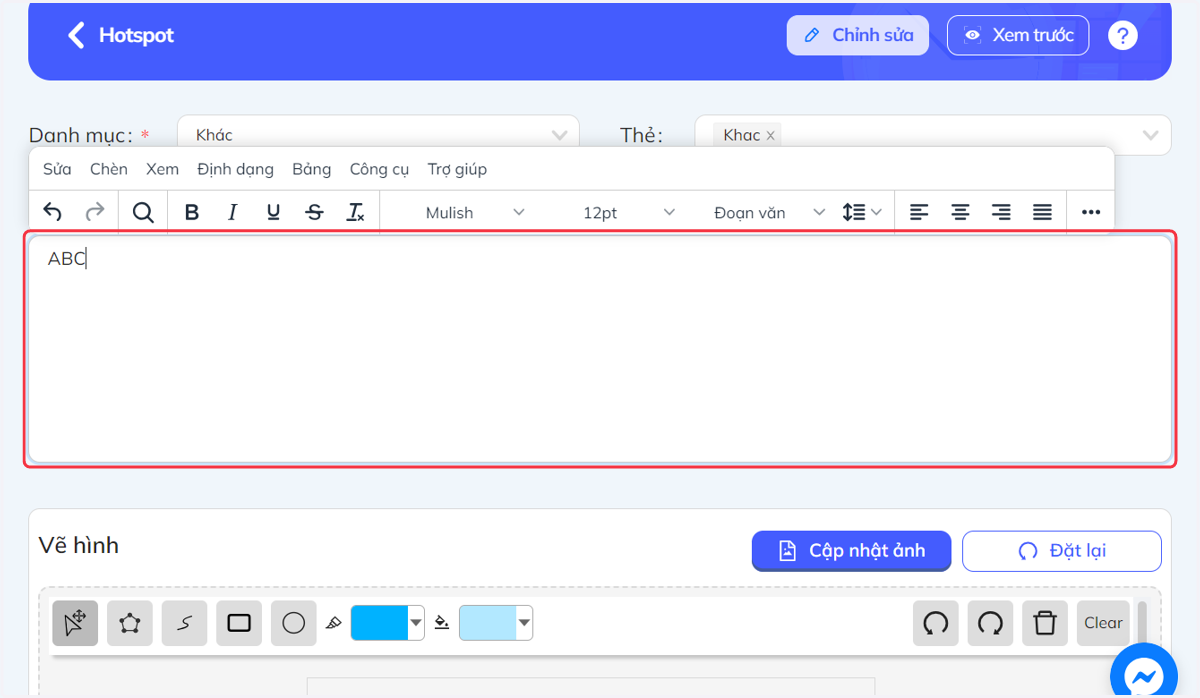Center align text
Image resolution: width=1200 pixels, height=698 pixels.
point(960,212)
